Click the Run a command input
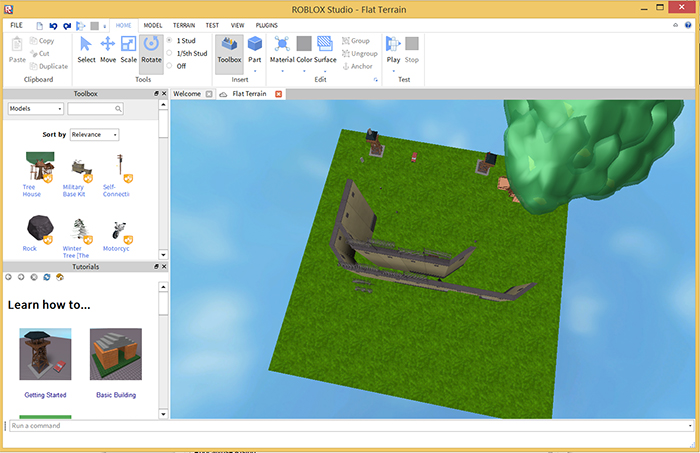Image resolution: width=700 pixels, height=453 pixels. [x=351, y=426]
